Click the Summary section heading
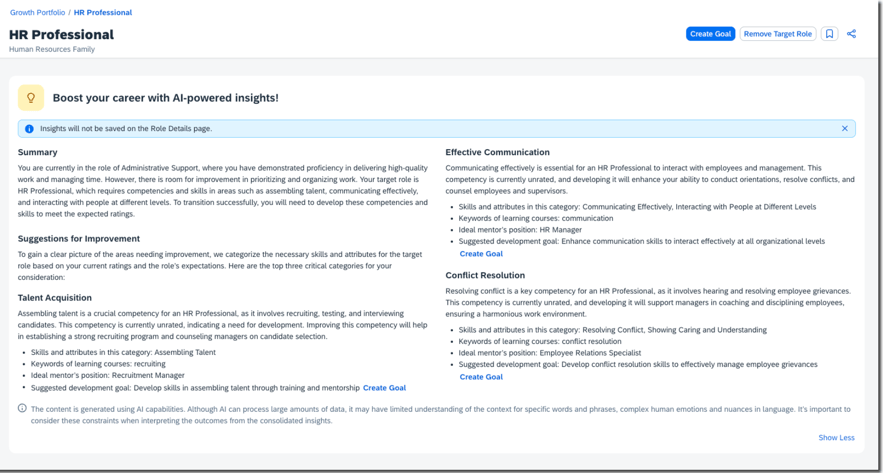This screenshot has width=883, height=473. pos(37,153)
